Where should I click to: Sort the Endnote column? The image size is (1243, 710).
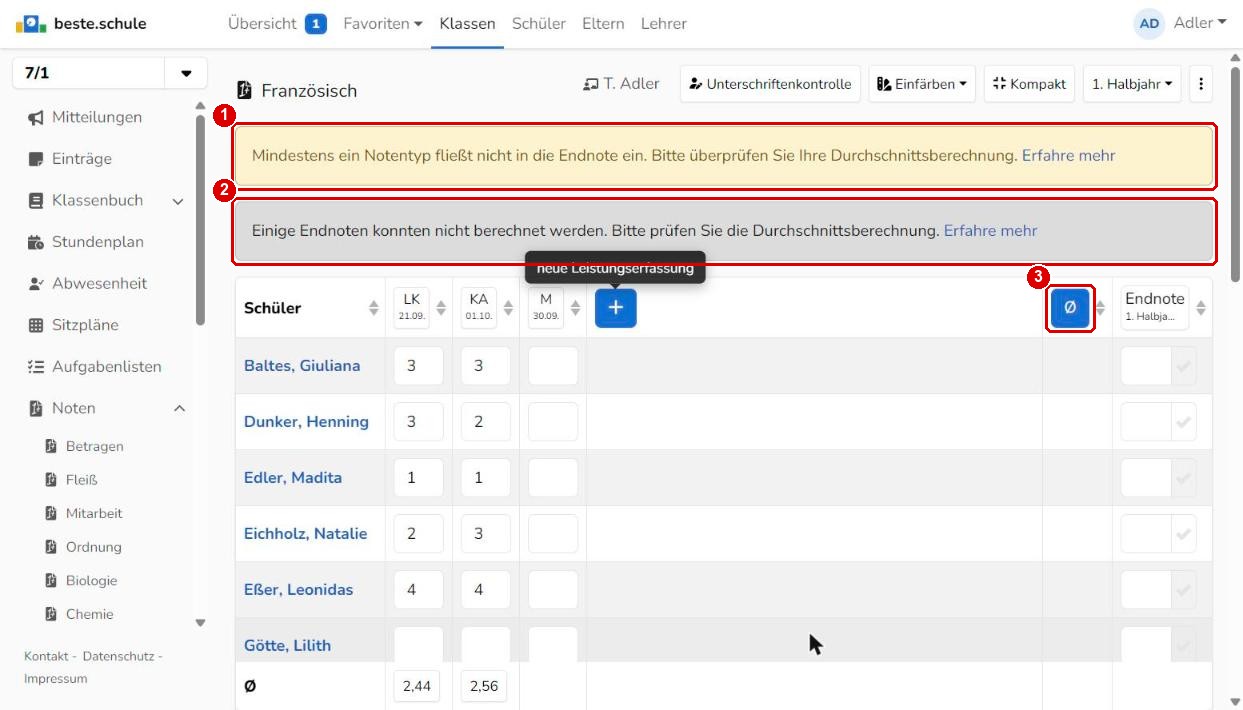[x=1201, y=308]
